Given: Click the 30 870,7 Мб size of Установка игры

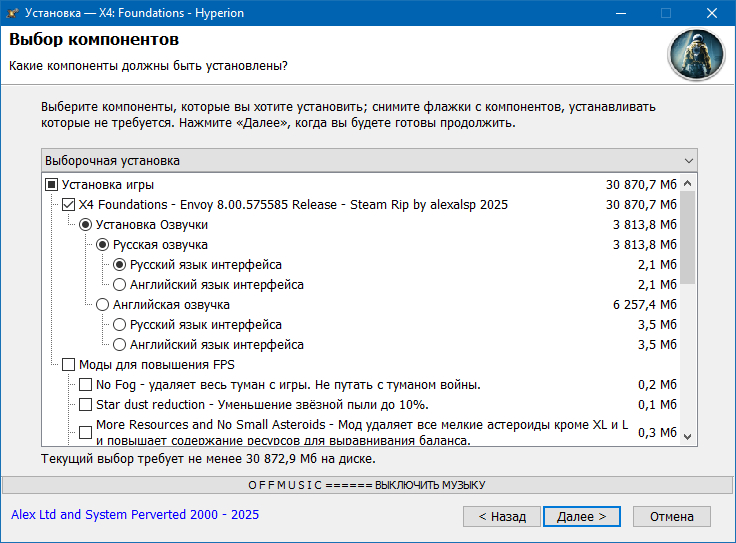Looking at the screenshot, I should 641,184.
